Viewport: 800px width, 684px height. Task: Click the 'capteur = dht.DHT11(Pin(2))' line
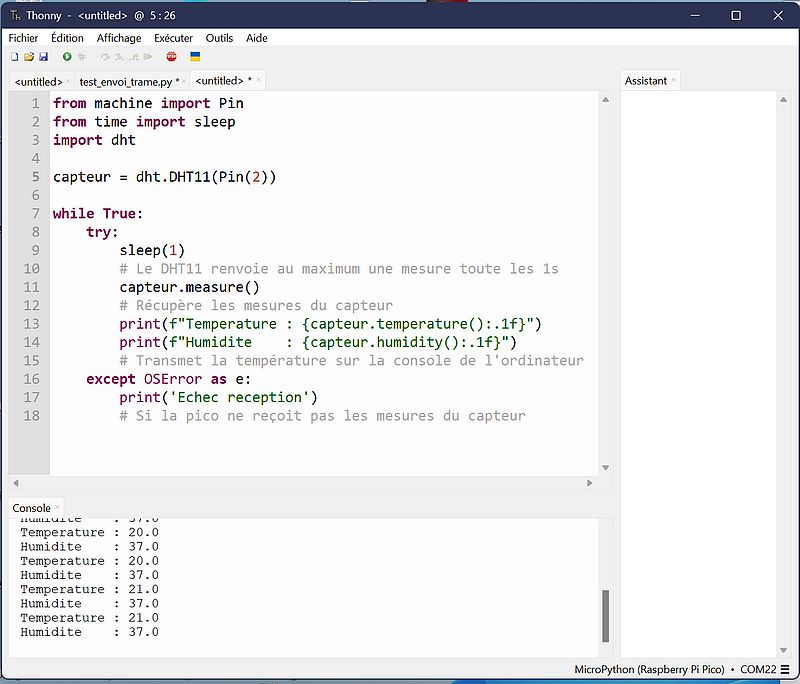click(164, 177)
